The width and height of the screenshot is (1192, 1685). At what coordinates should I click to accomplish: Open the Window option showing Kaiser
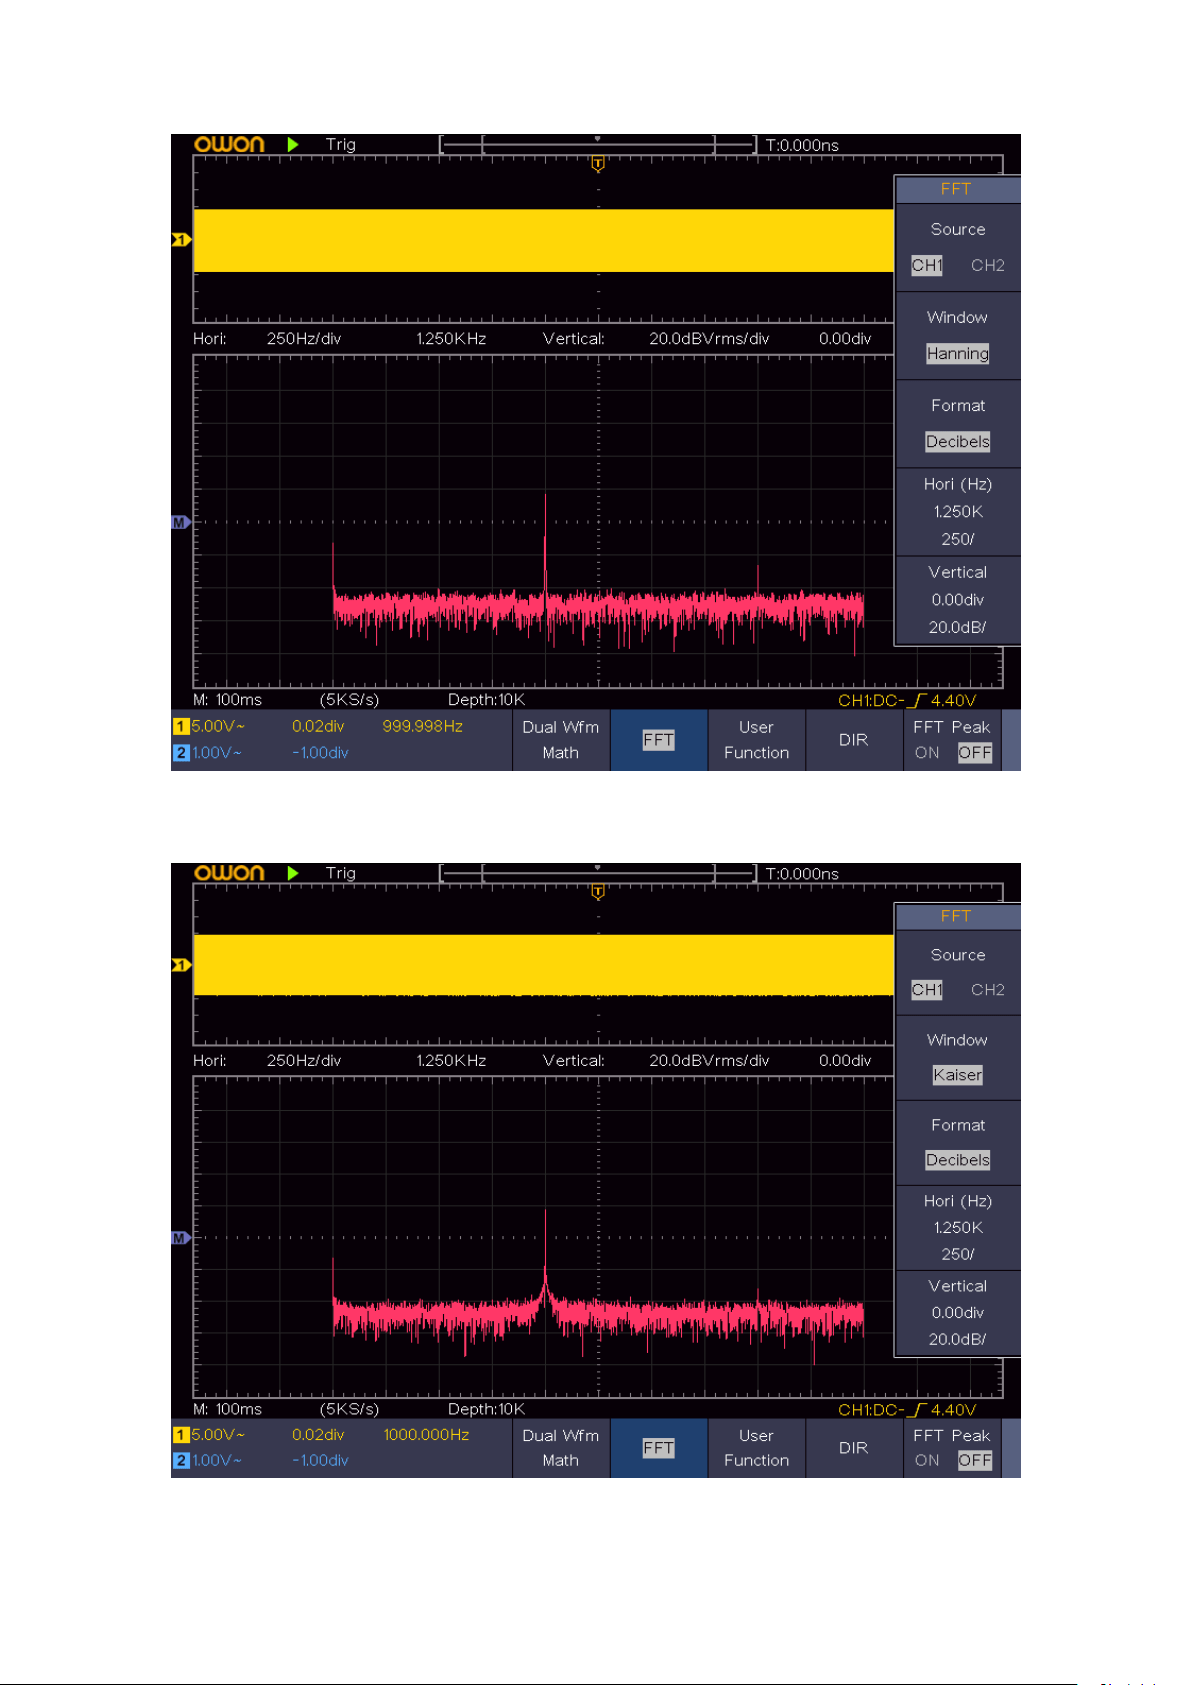click(x=957, y=1058)
